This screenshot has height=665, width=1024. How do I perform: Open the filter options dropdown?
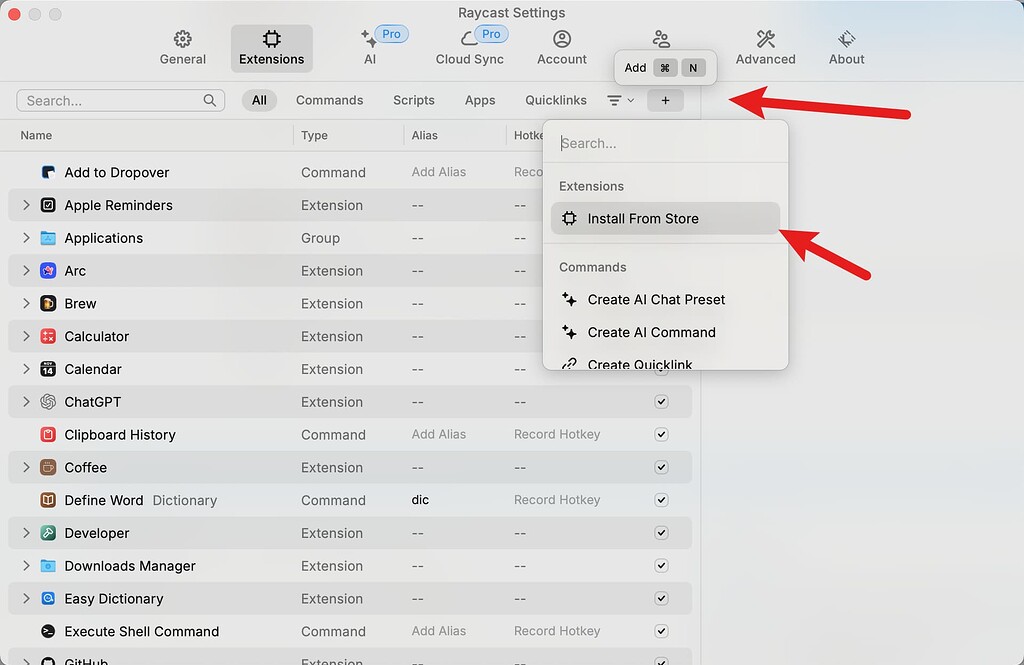620,101
